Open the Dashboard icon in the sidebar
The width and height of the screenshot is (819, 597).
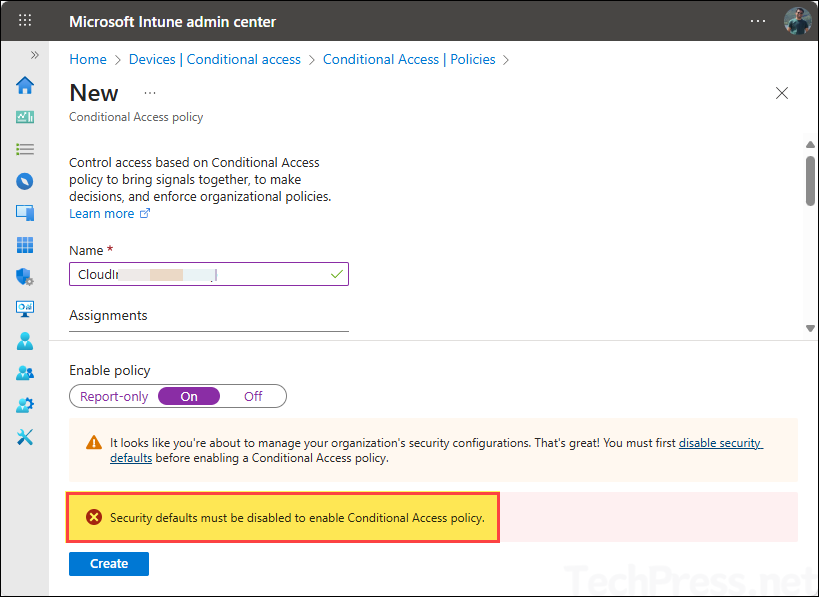point(25,117)
